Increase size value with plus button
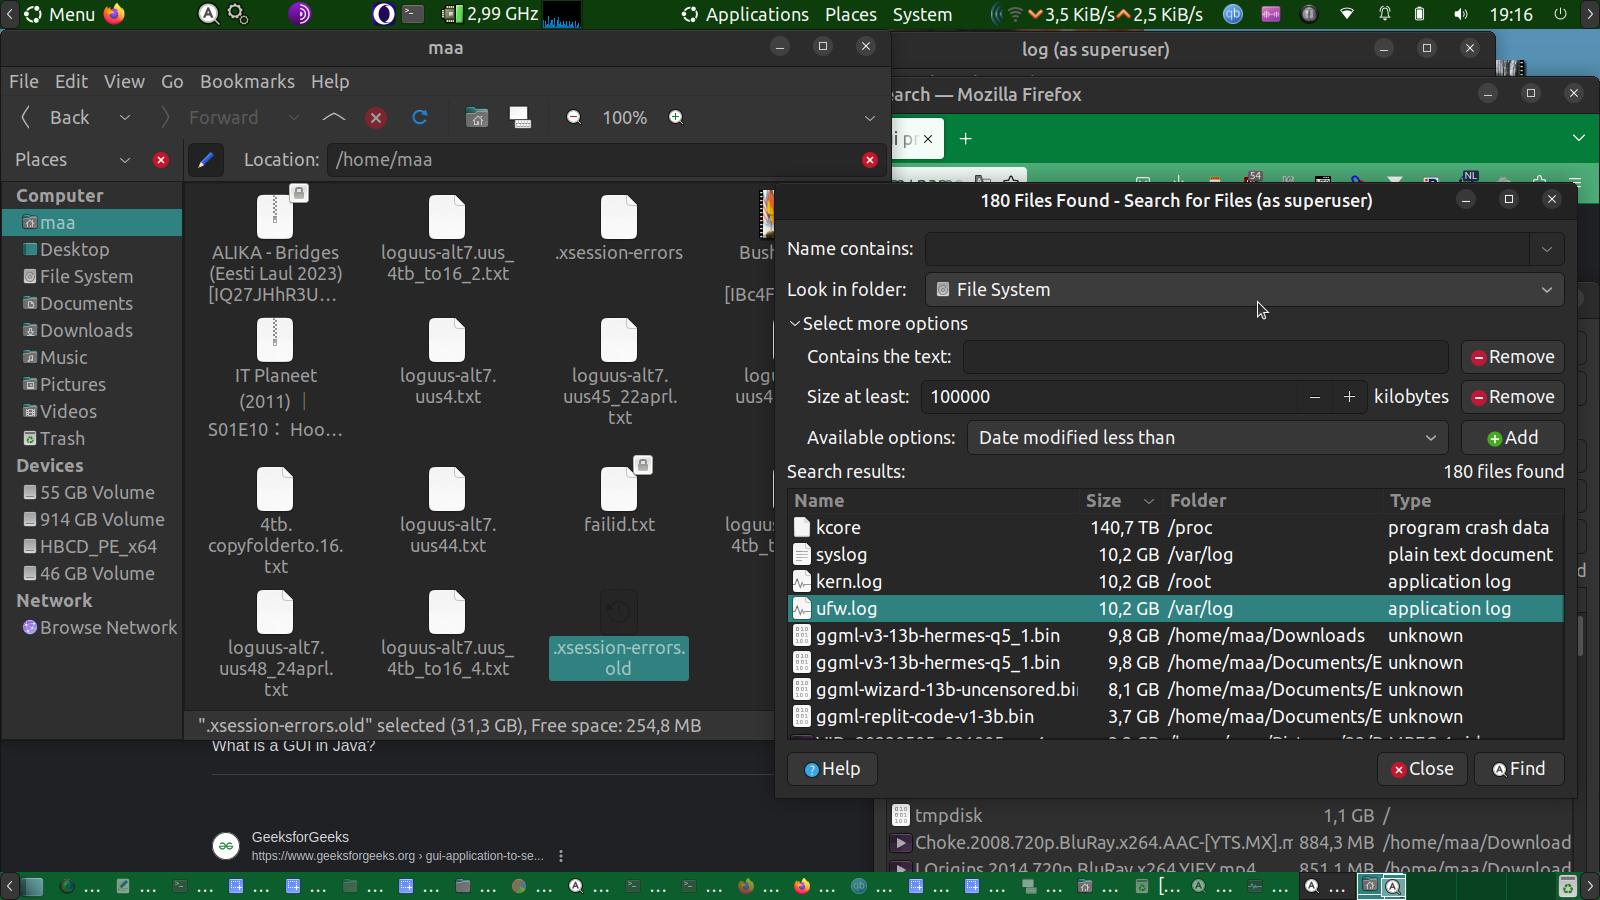Image resolution: width=1600 pixels, height=900 pixels. [x=1349, y=397]
